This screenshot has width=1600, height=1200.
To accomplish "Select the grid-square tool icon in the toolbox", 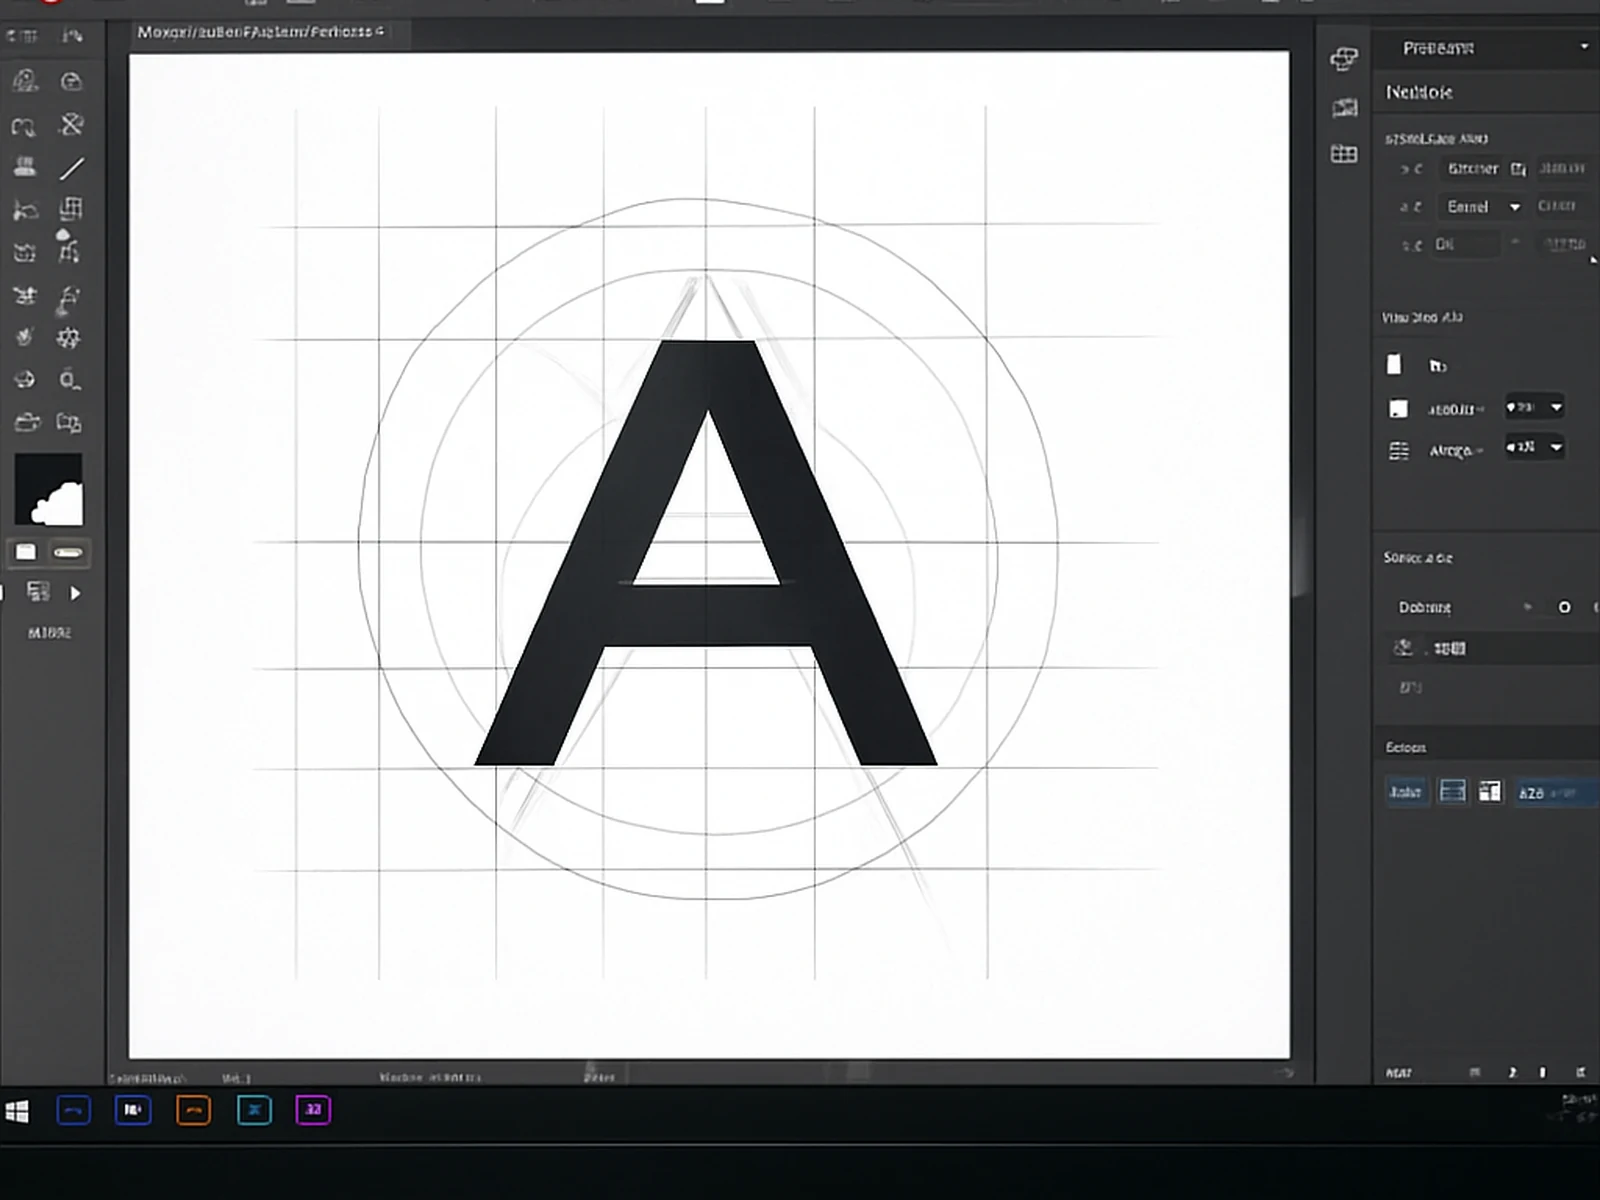I will pyautogui.click(x=71, y=209).
